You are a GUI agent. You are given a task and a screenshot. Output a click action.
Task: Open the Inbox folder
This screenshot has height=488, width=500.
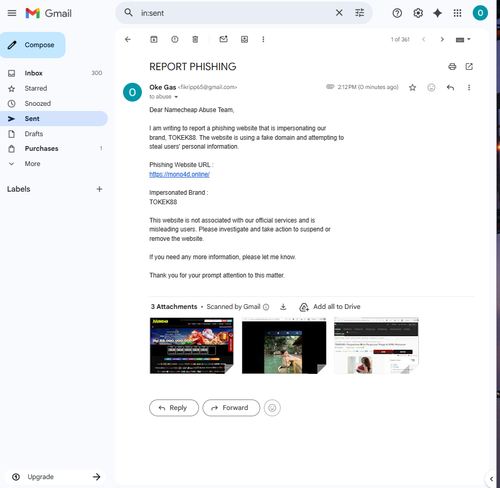pos(54,73)
